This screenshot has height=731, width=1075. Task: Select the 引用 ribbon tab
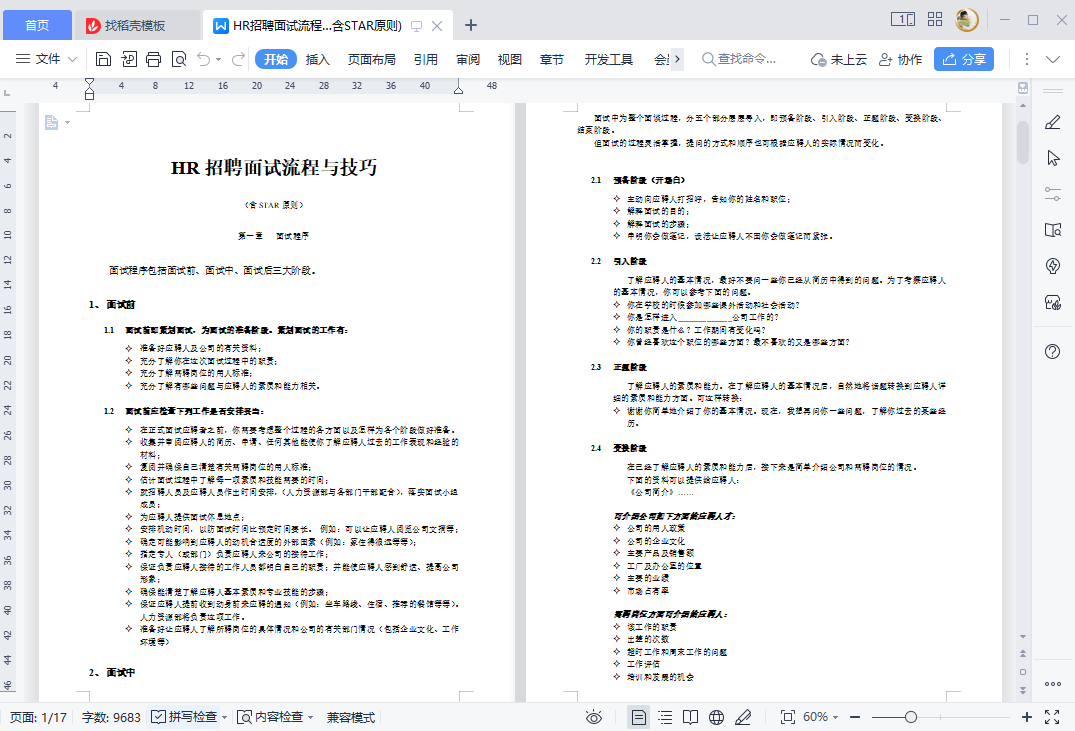pos(426,60)
